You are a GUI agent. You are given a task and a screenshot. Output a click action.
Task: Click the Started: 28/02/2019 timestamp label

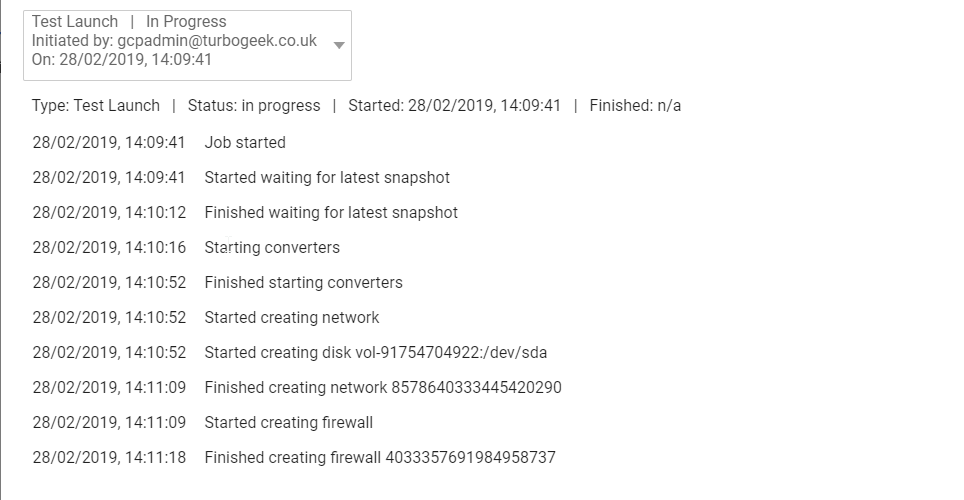454,106
